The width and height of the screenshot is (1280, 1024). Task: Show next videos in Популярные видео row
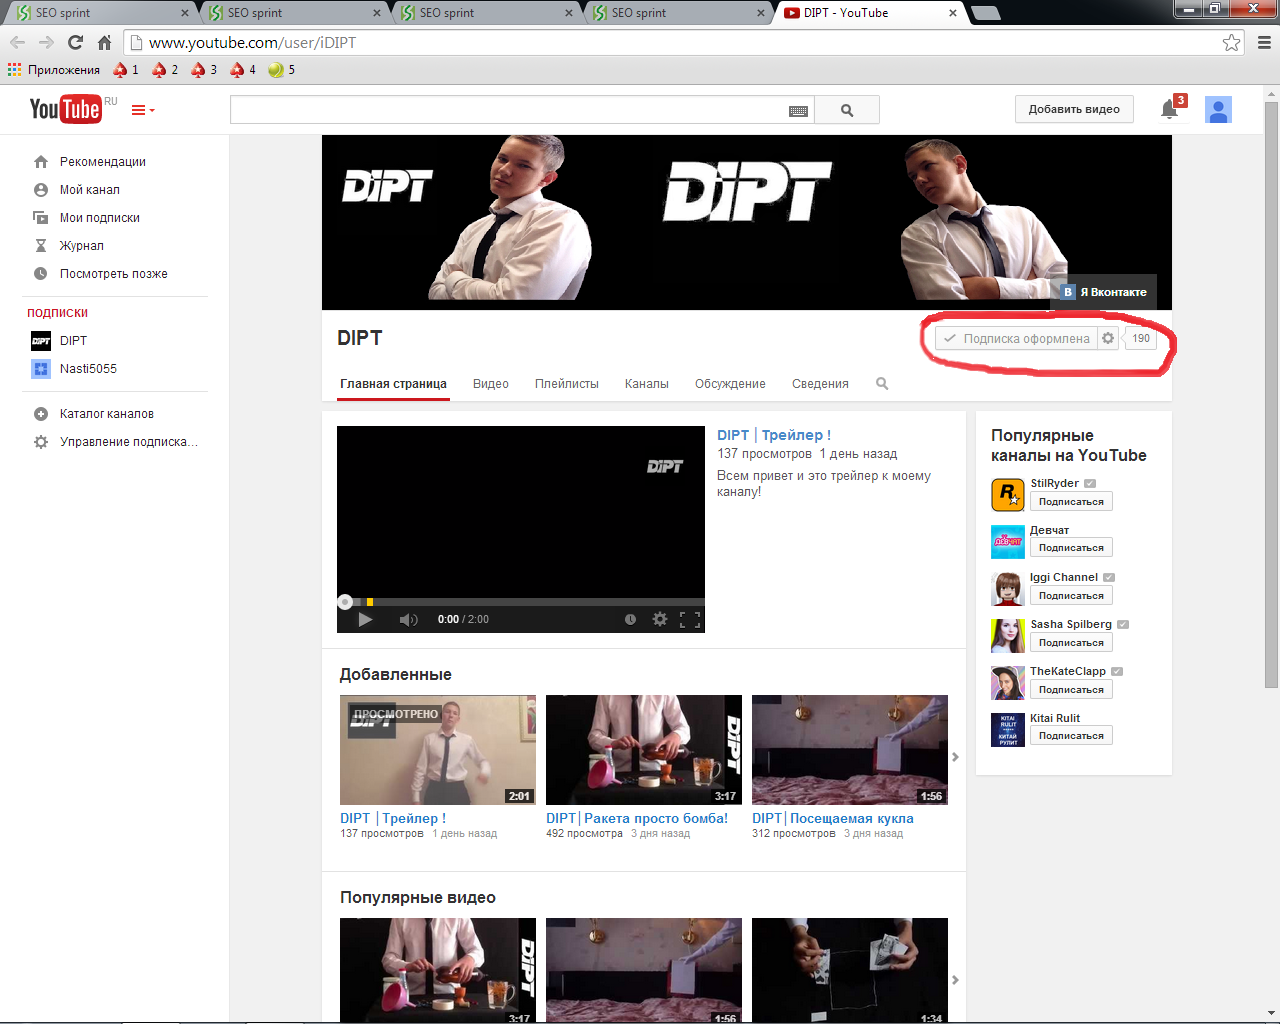coord(955,980)
